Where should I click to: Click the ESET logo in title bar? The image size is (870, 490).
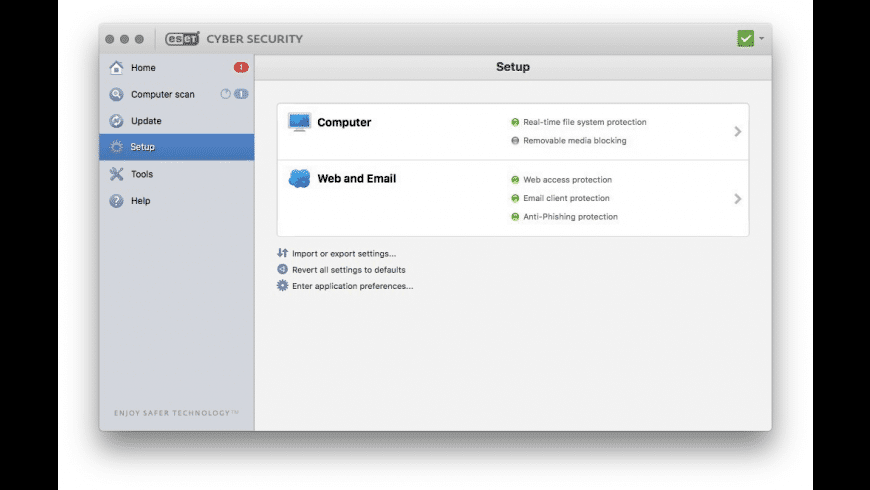182,38
